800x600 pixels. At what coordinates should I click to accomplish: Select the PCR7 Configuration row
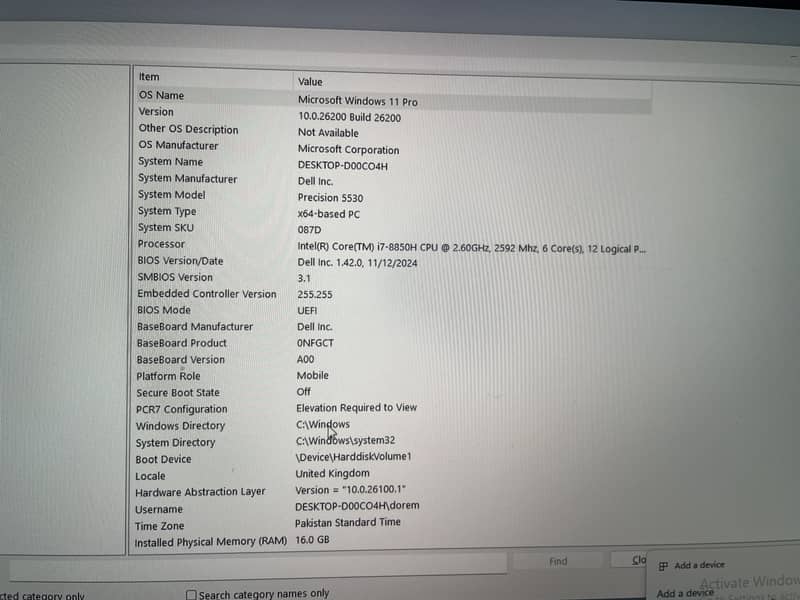[182, 409]
